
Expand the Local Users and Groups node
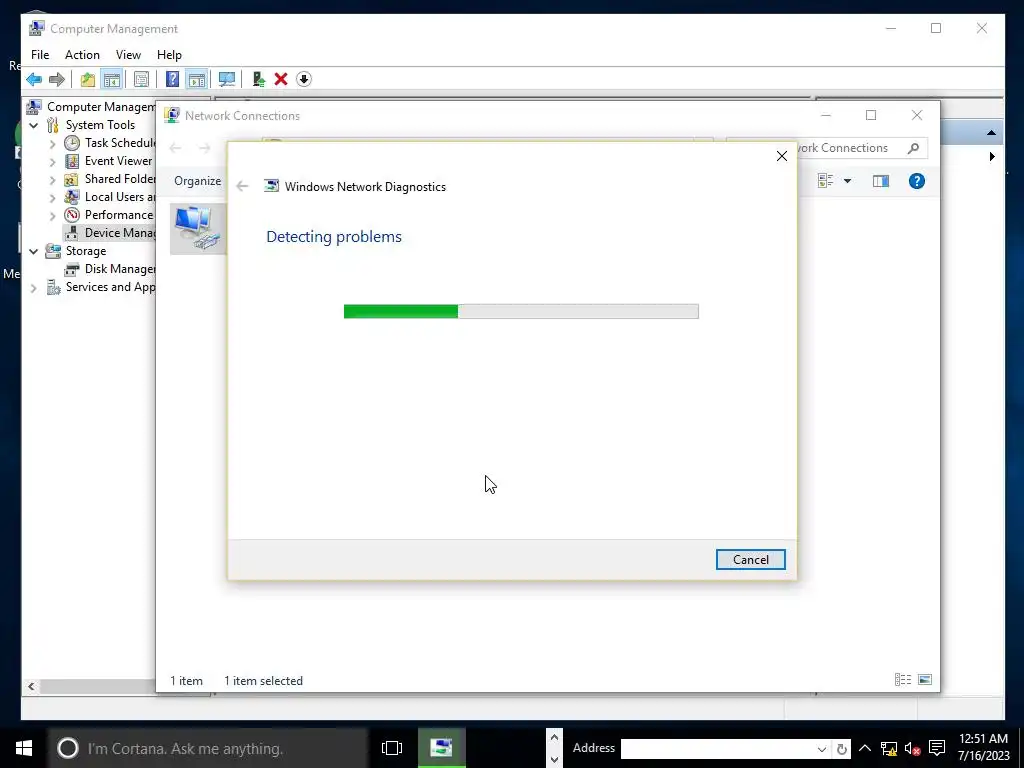coord(53,197)
